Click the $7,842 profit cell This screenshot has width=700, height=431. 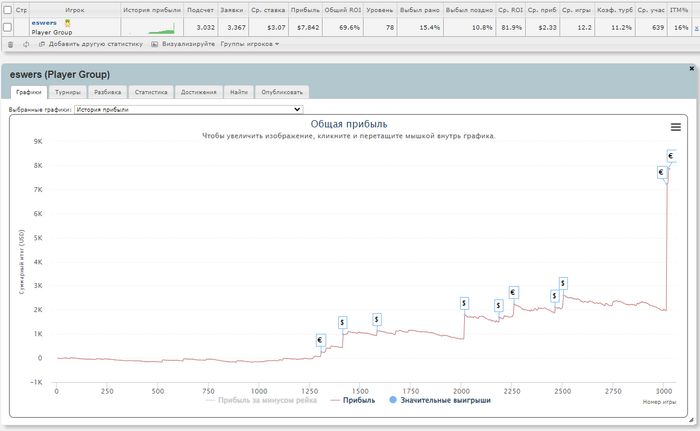305,28
